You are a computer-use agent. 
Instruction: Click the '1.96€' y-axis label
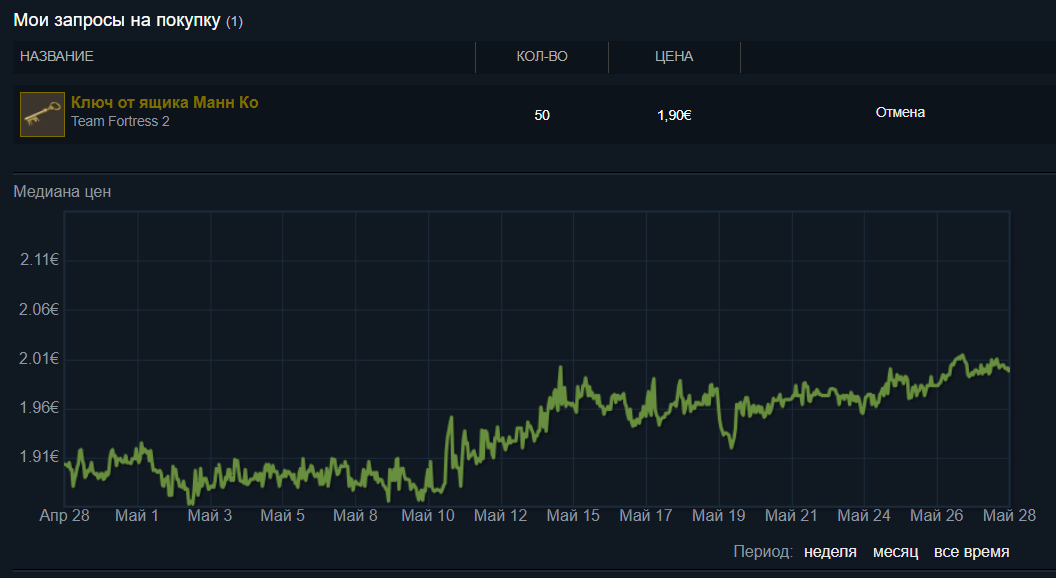pyautogui.click(x=39, y=408)
